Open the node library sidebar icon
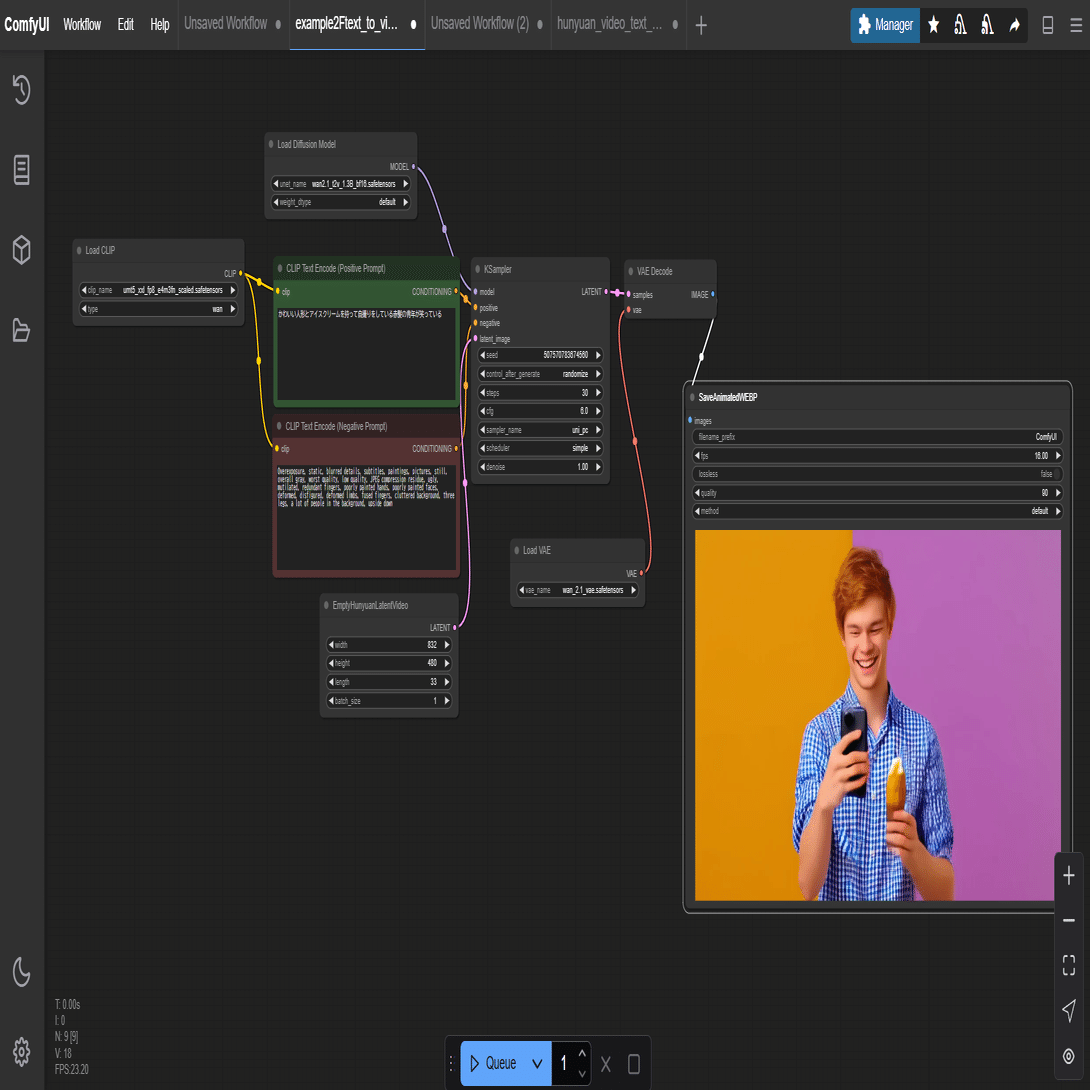The width and height of the screenshot is (1090, 1090). [22, 170]
